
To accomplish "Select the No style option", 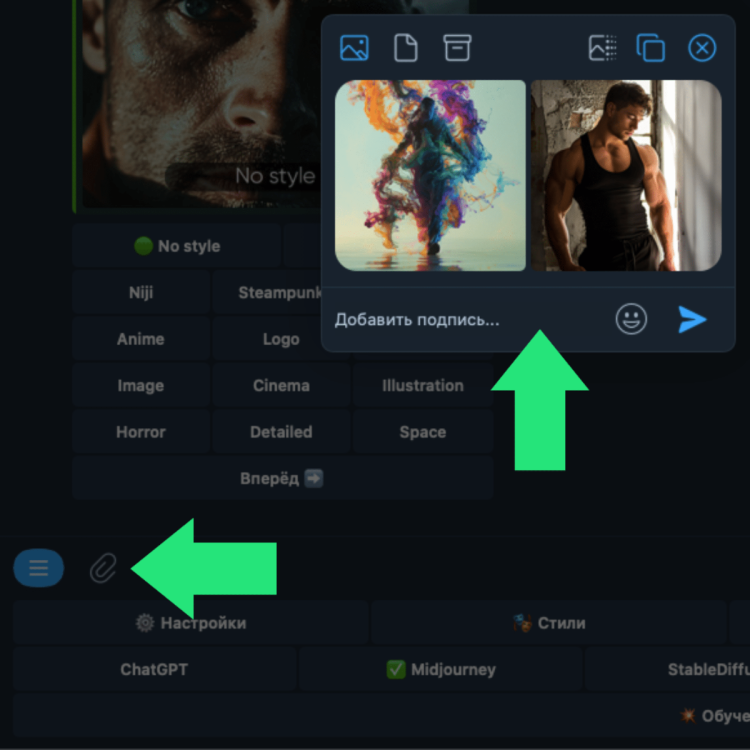I will (177, 246).
